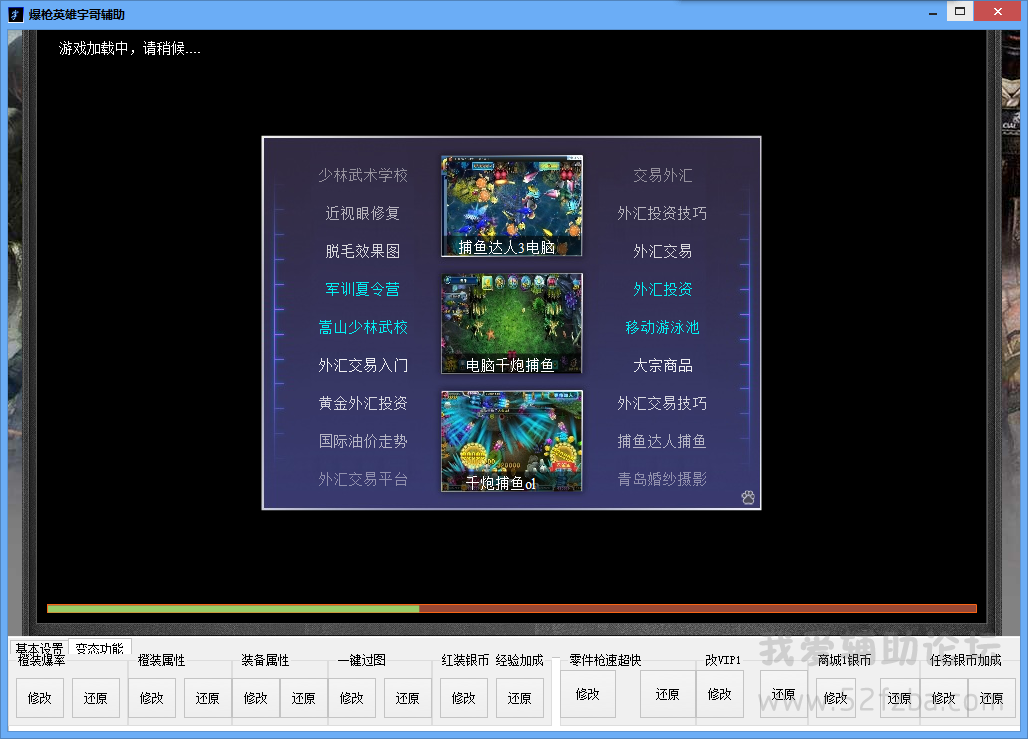Image resolution: width=1028 pixels, height=739 pixels.
Task: Click 修改 under 任务银币加成
Action: (943, 698)
